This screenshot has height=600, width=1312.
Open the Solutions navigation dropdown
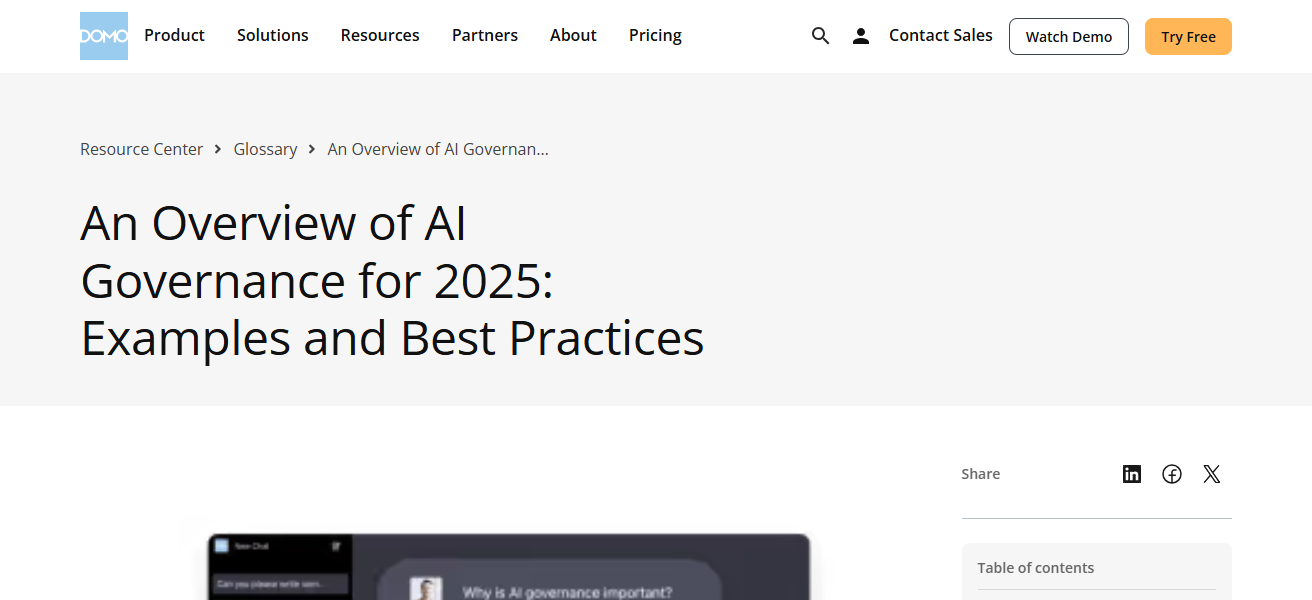[x=272, y=35]
